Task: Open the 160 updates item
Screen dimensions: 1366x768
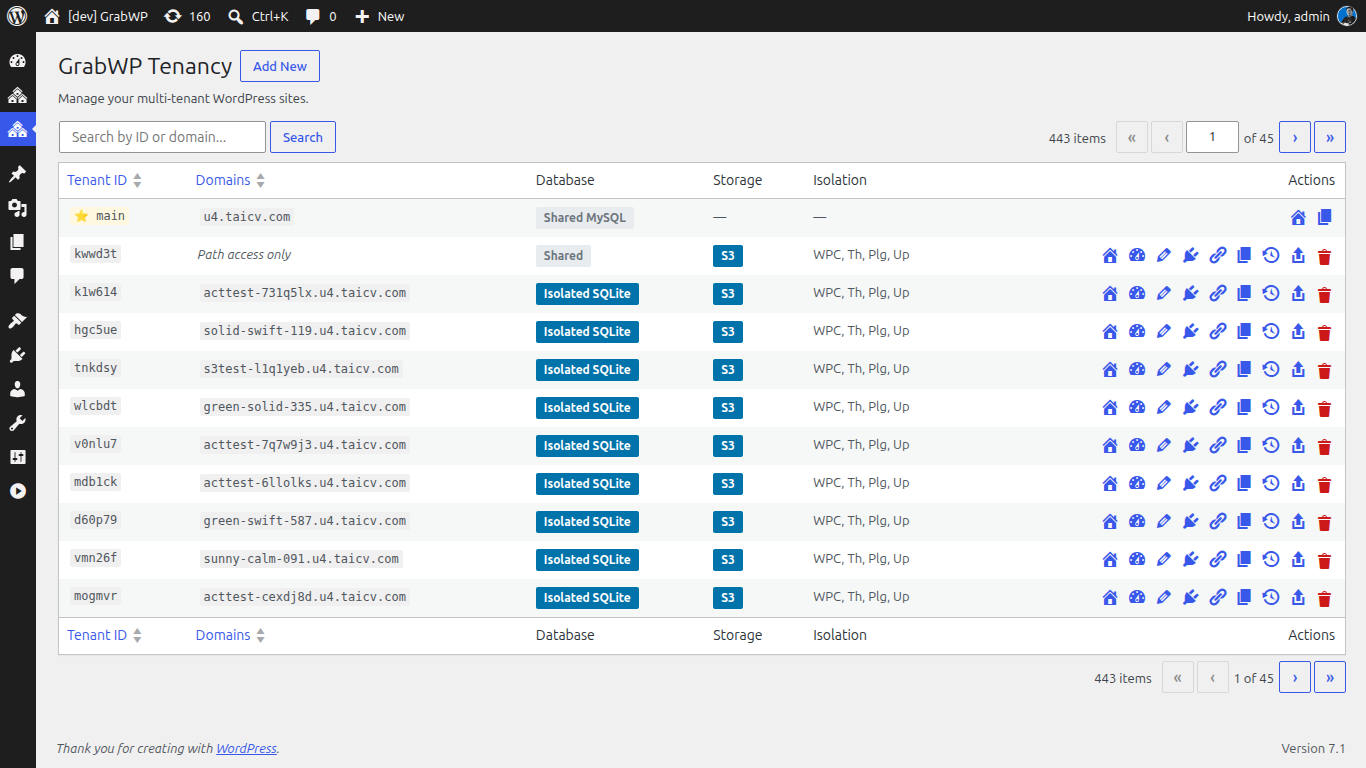Action: pyautogui.click(x=187, y=16)
